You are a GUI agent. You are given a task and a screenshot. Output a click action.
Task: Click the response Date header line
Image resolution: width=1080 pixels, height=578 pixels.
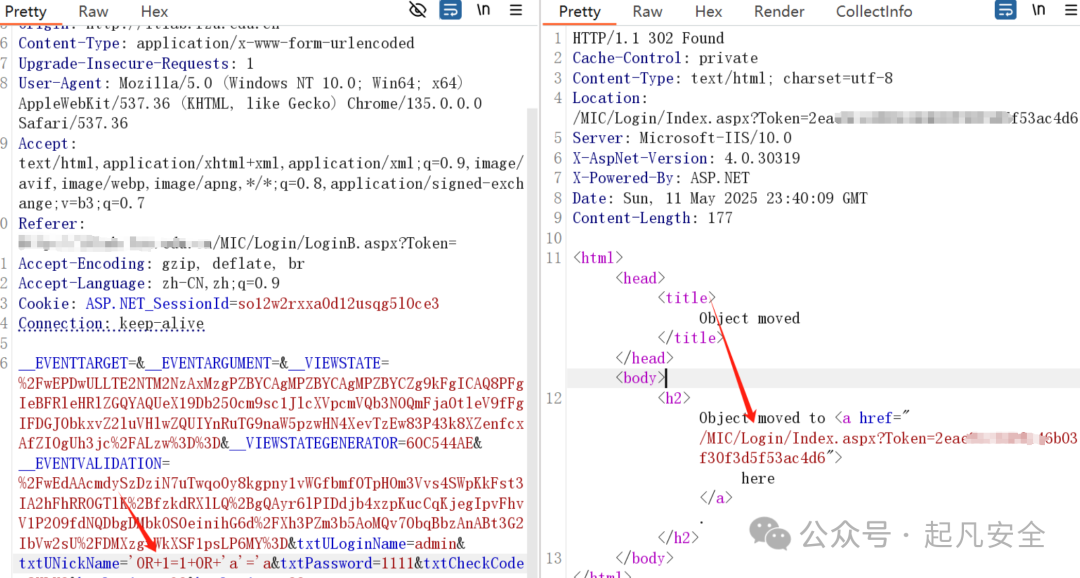click(720, 198)
